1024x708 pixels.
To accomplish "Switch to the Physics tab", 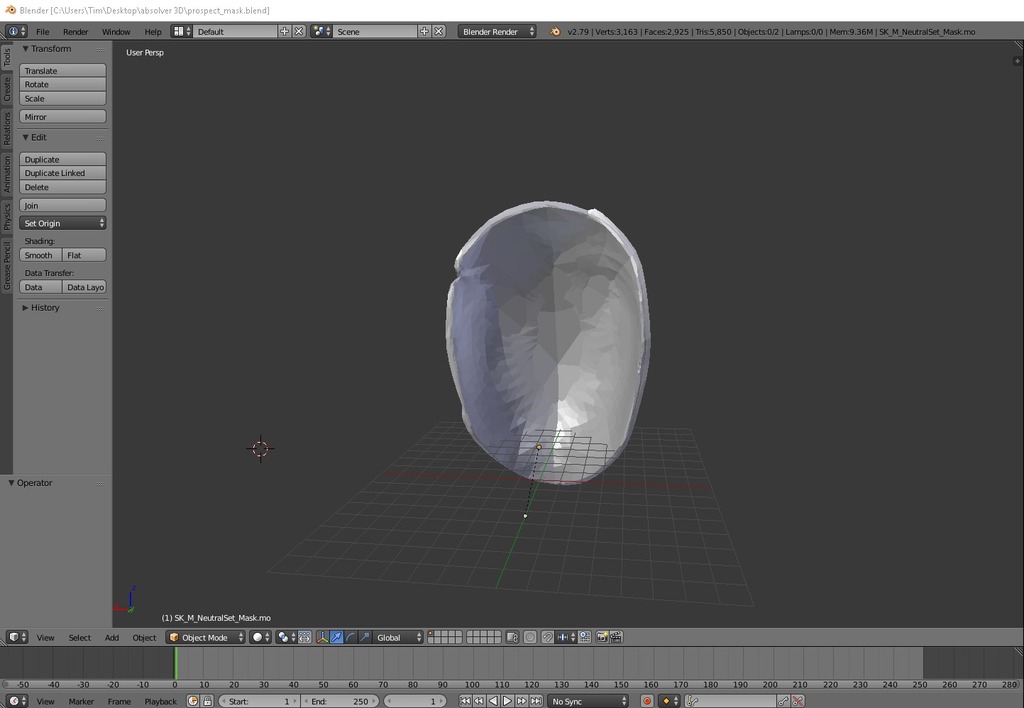I will click(x=7, y=216).
